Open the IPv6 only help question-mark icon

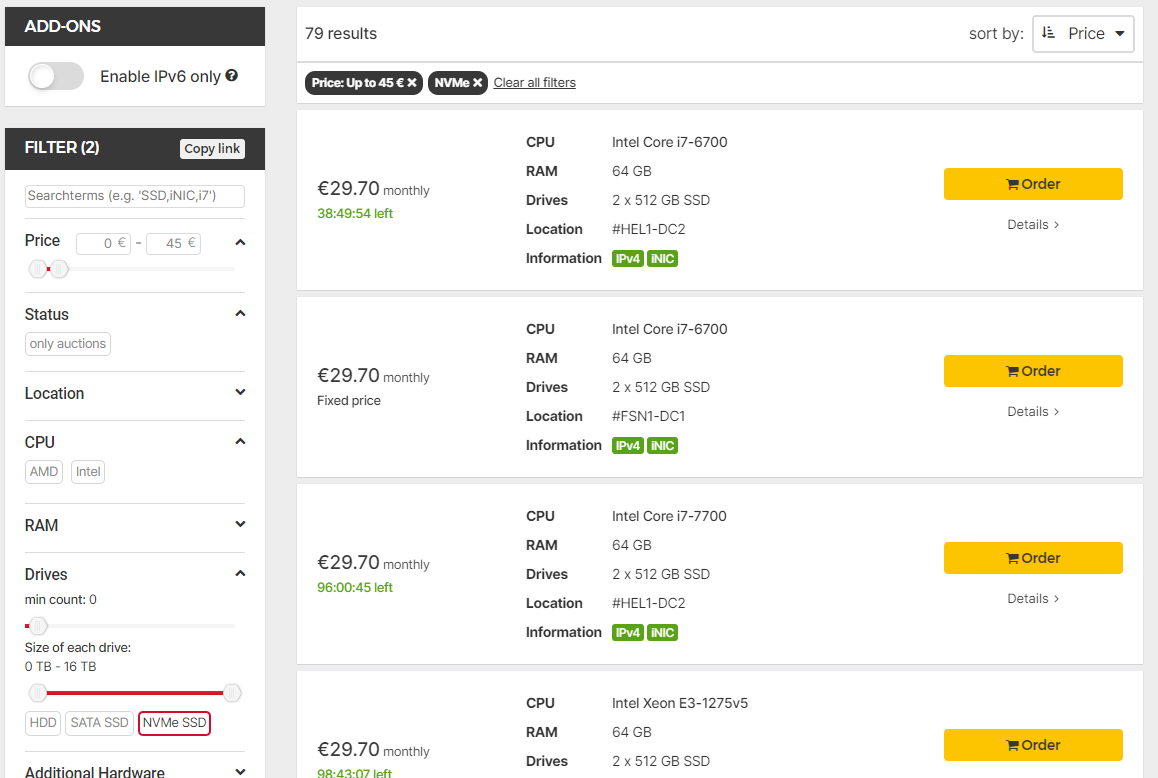232,75
